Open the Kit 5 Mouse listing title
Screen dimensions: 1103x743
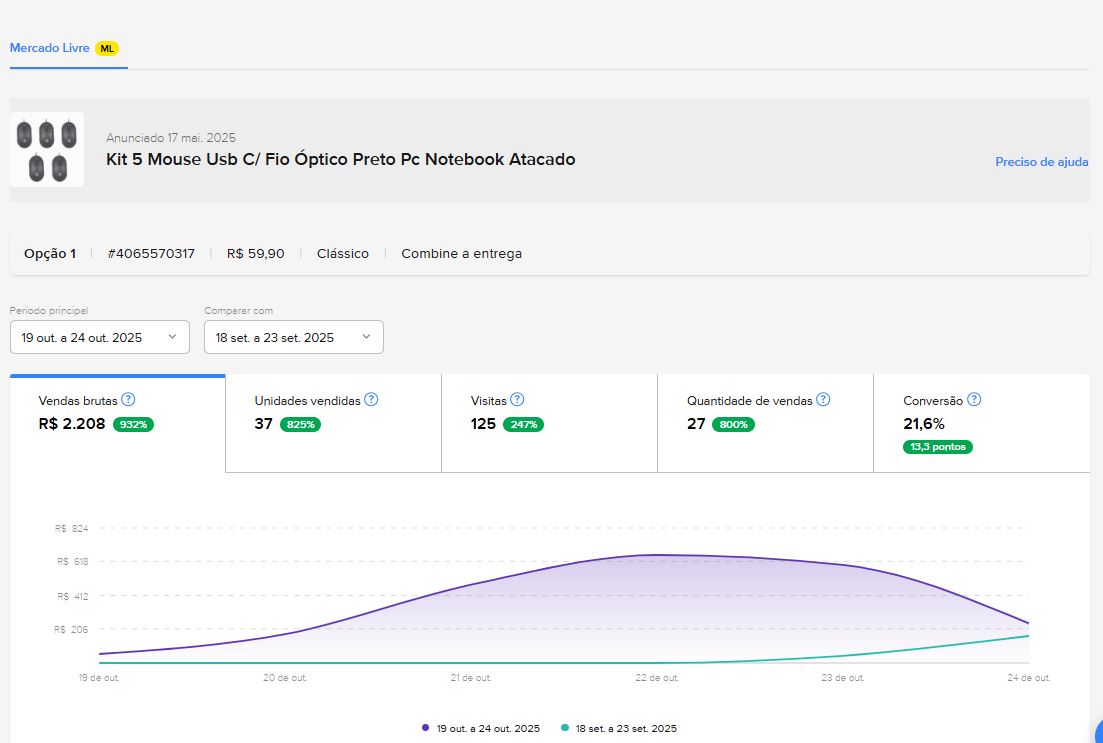[340, 159]
